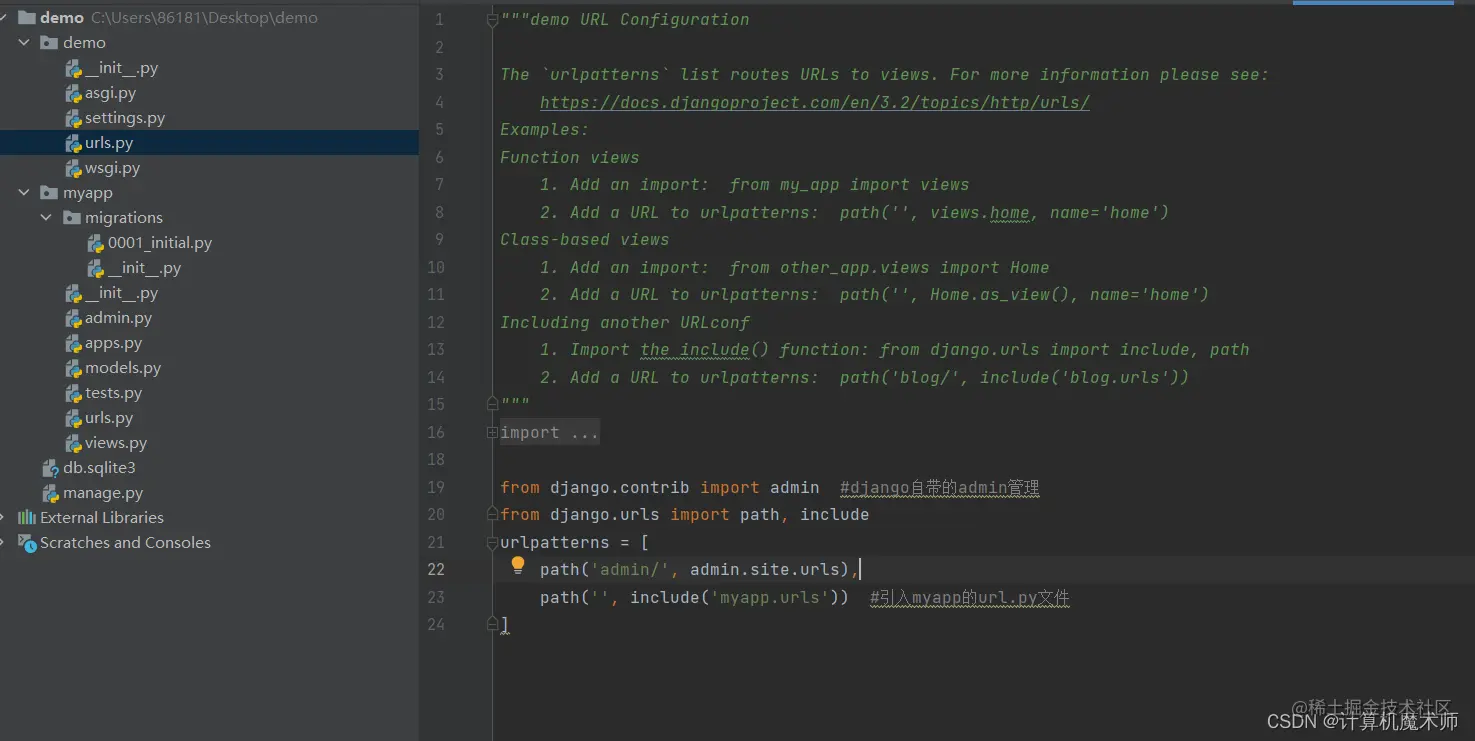This screenshot has height=741, width=1475.
Task: Click the Python file icon beside admin.py
Action: pos(73,318)
